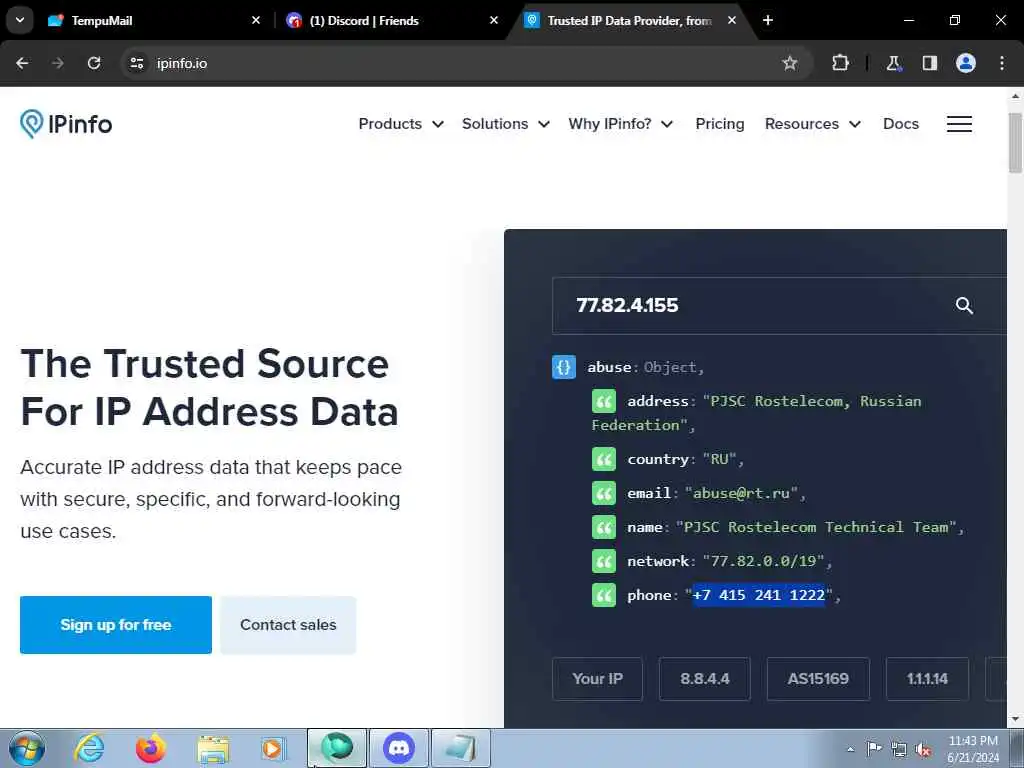Close the Discord Friends tab
The width and height of the screenshot is (1024, 768).
(494, 20)
